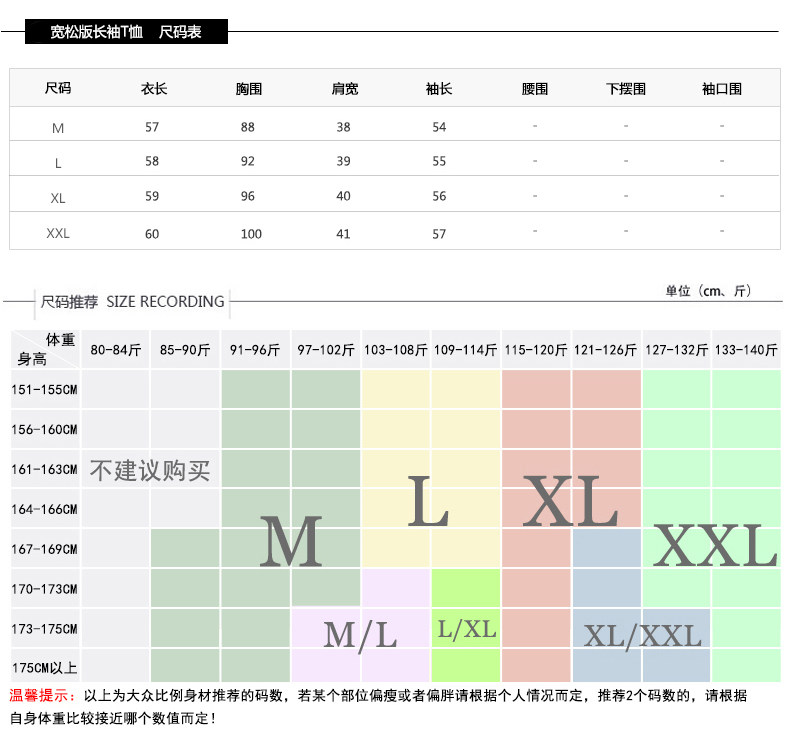Click chest value 92 in L row

[x=247, y=161]
